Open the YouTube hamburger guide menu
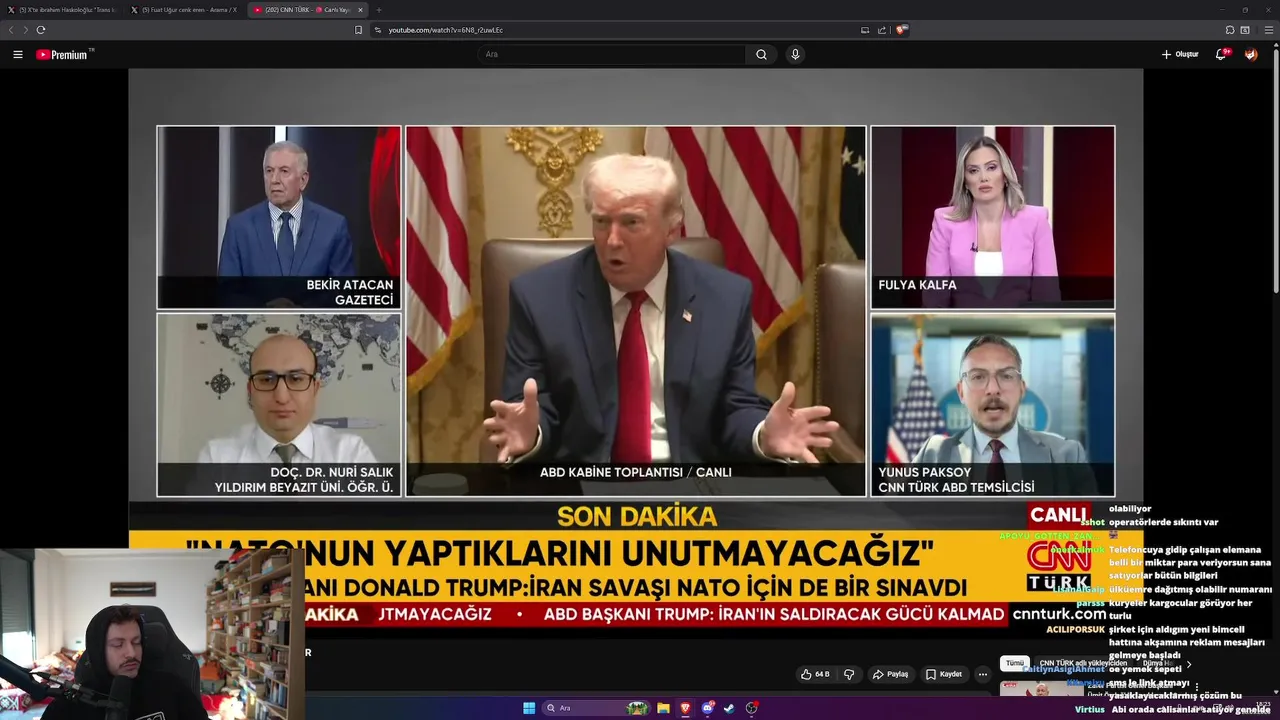This screenshot has width=1280, height=720. (x=18, y=55)
